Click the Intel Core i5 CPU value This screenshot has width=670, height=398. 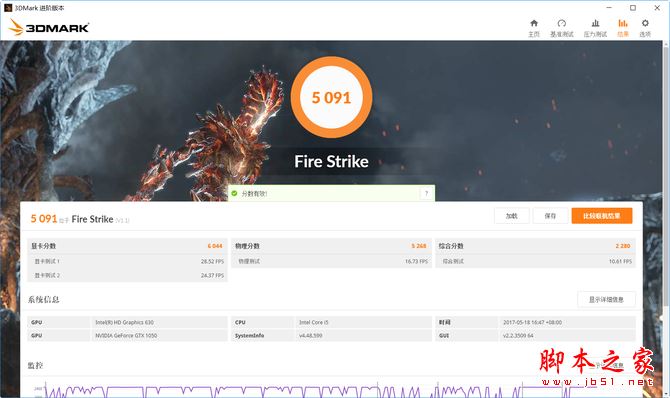(x=314, y=322)
